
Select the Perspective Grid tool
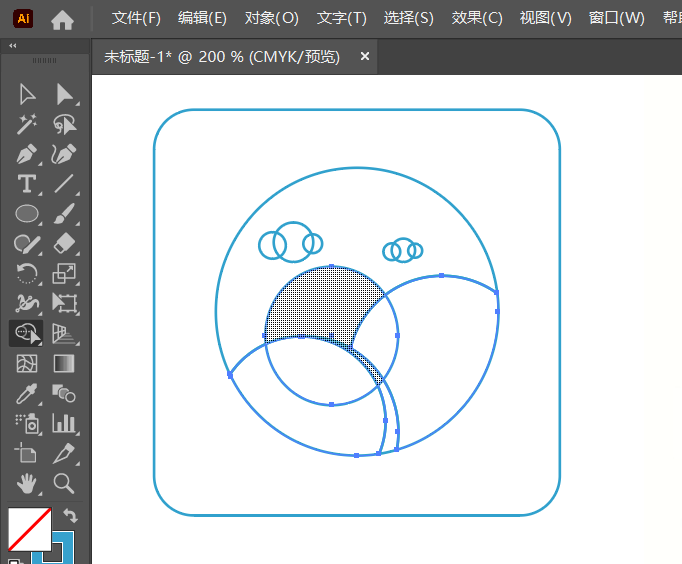pos(64,334)
